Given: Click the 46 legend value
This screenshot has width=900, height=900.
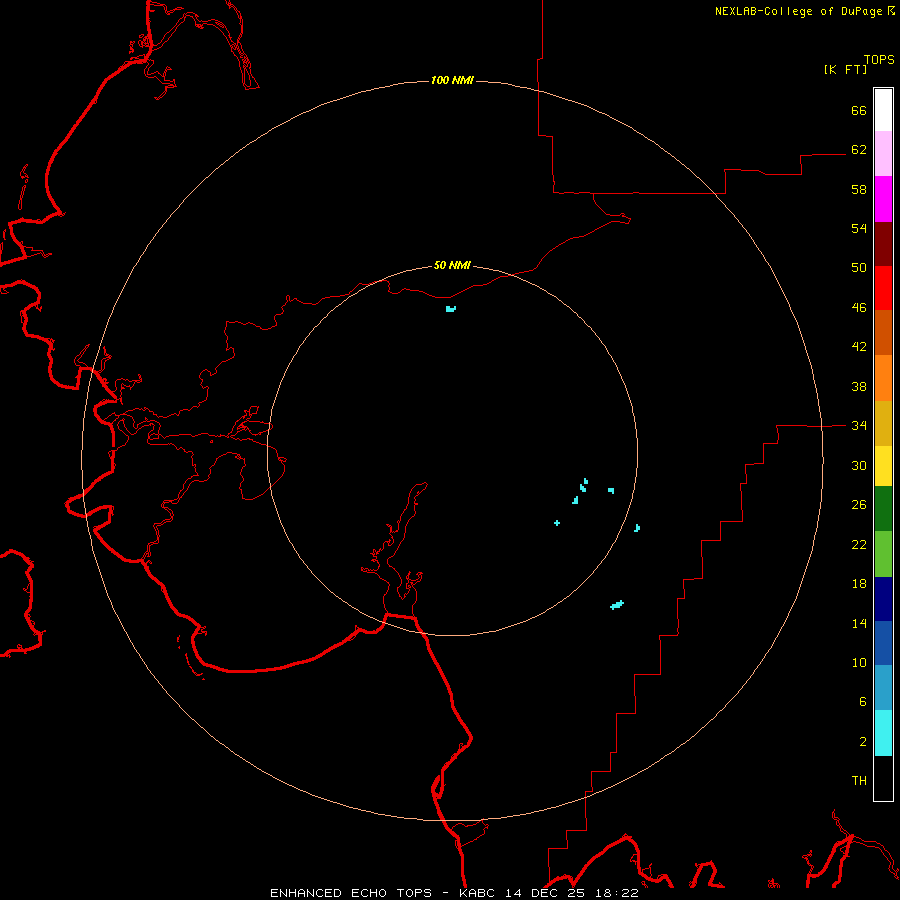Looking at the screenshot, I should point(859,308).
